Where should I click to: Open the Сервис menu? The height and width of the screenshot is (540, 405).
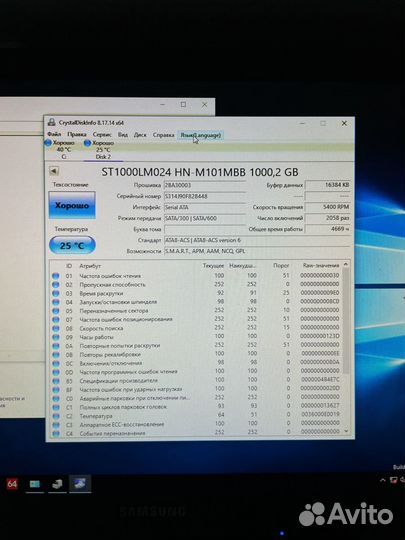[x=102, y=134]
